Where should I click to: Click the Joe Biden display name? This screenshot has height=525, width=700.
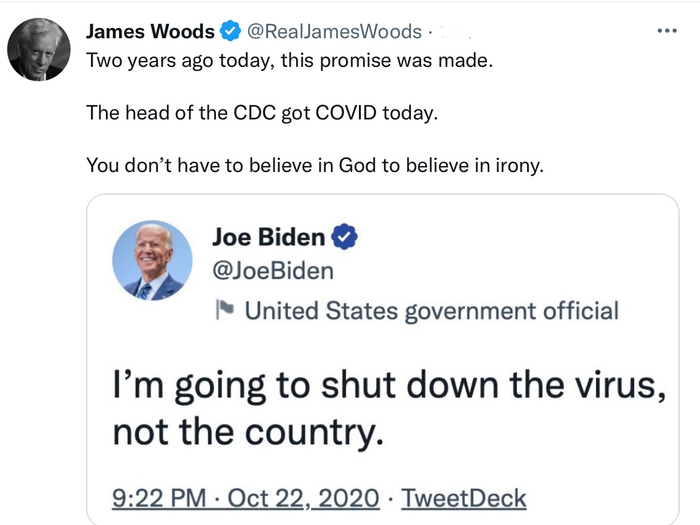268,237
